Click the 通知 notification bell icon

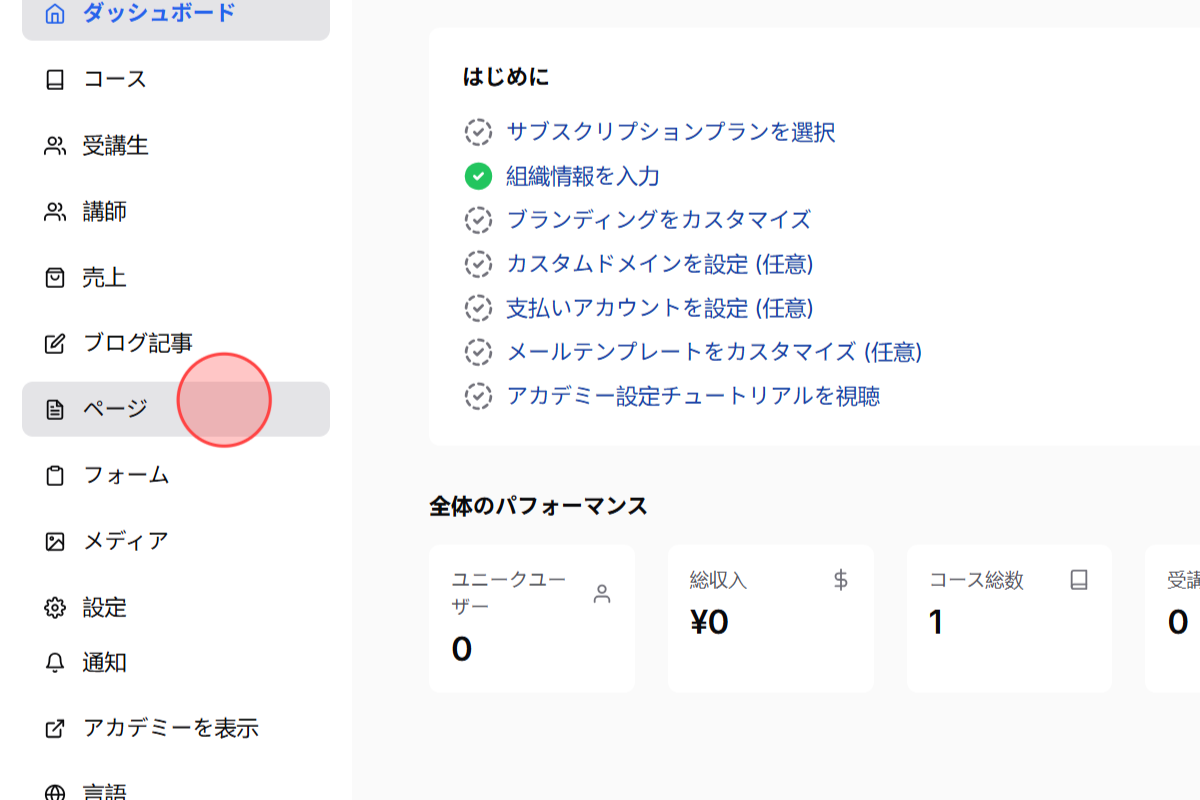(x=55, y=663)
